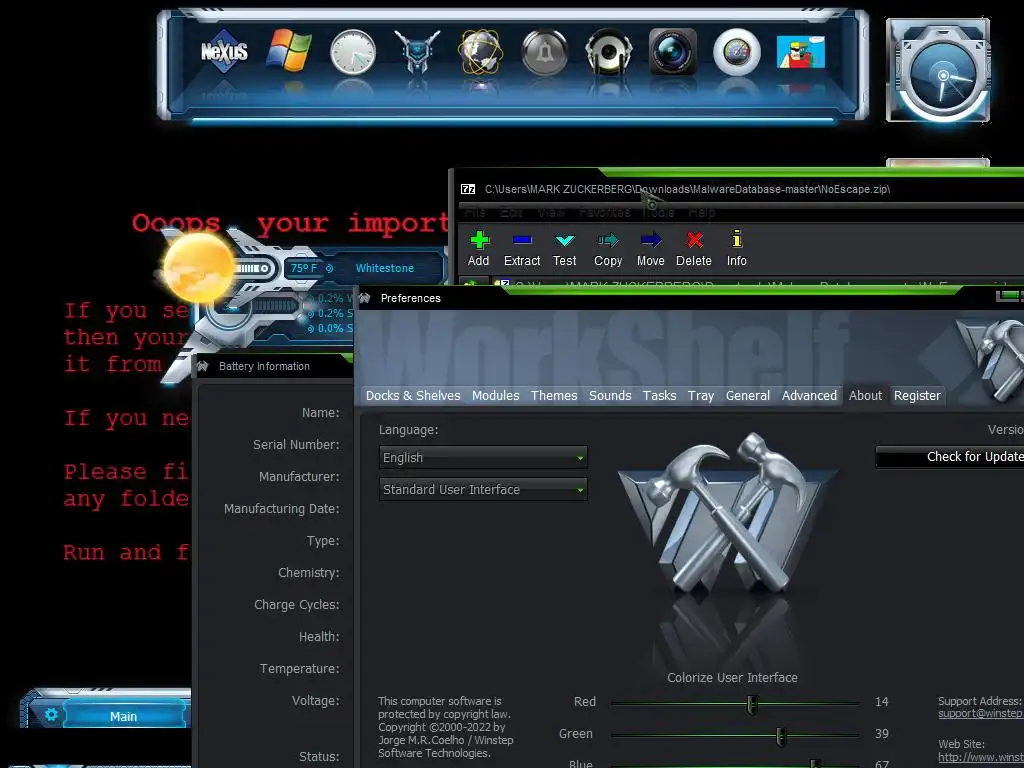Click the Move icon in 7-Zip toolbar
1024x768 pixels.
coord(650,249)
